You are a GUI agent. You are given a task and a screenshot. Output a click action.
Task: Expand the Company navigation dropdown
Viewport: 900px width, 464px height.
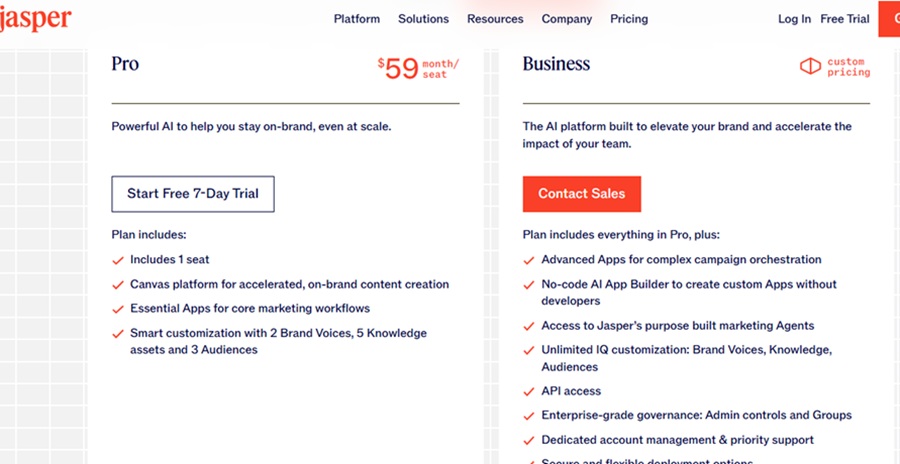pos(567,19)
